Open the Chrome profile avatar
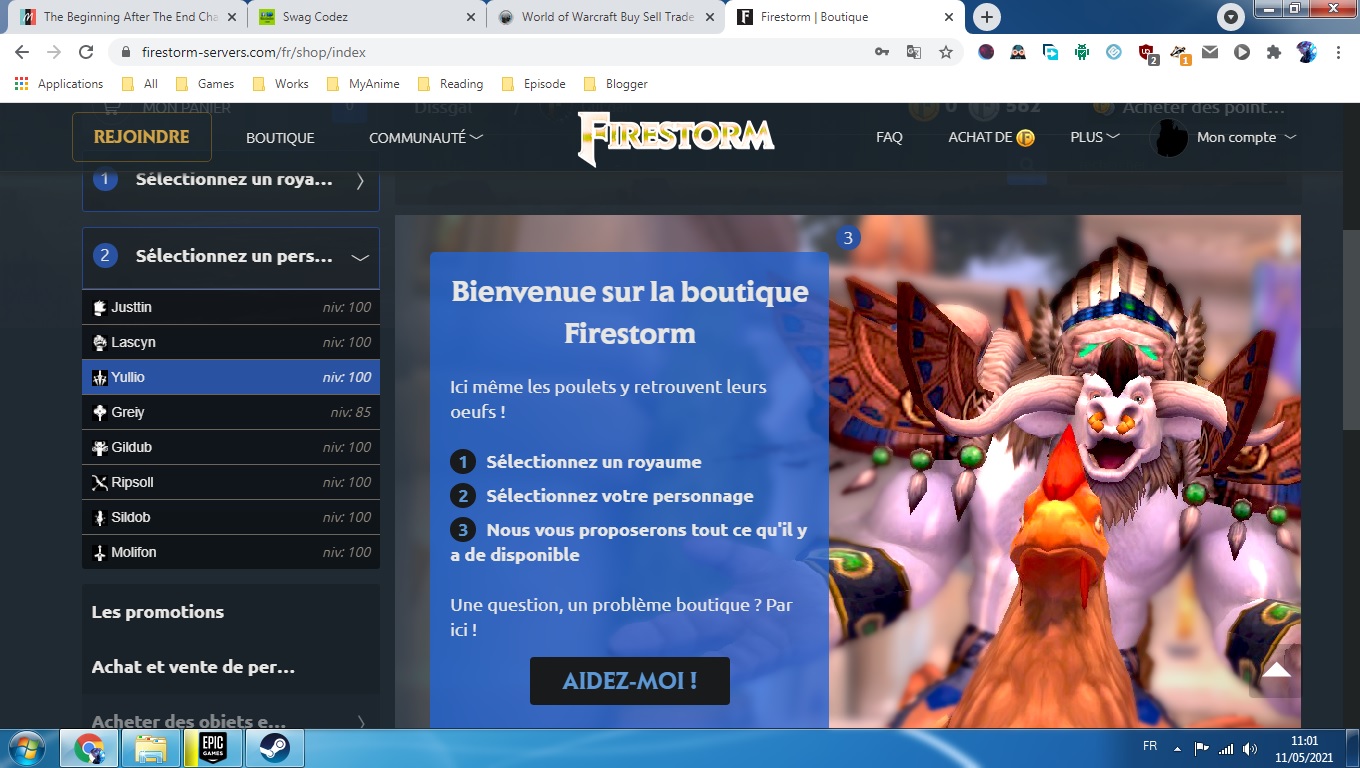Screen dimensions: 1360x768 pos(1306,52)
